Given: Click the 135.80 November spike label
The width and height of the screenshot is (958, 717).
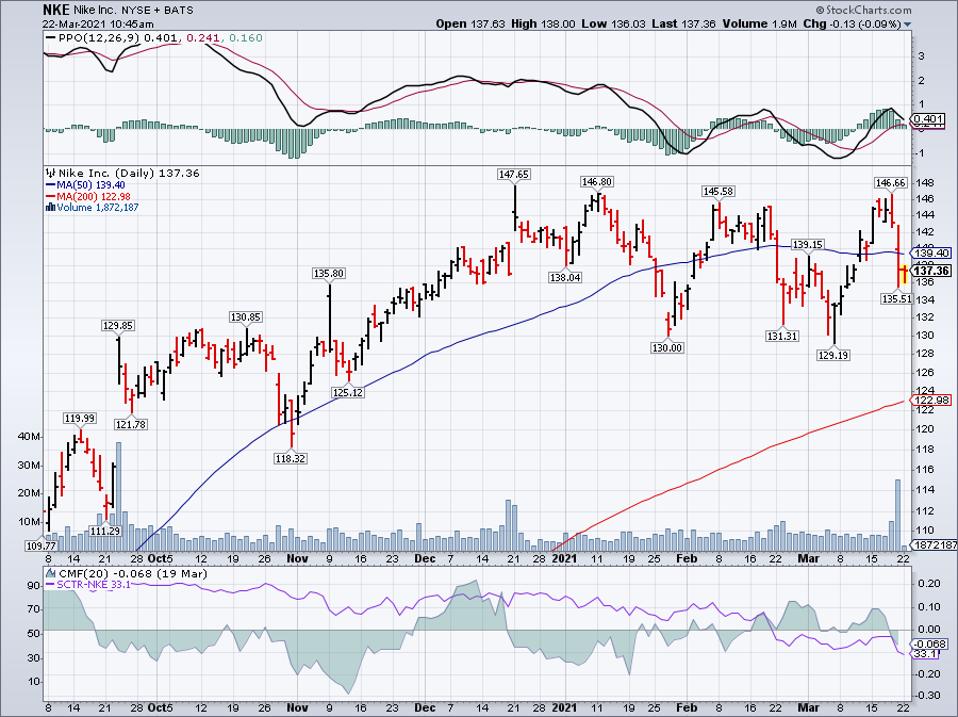Looking at the screenshot, I should [328, 273].
